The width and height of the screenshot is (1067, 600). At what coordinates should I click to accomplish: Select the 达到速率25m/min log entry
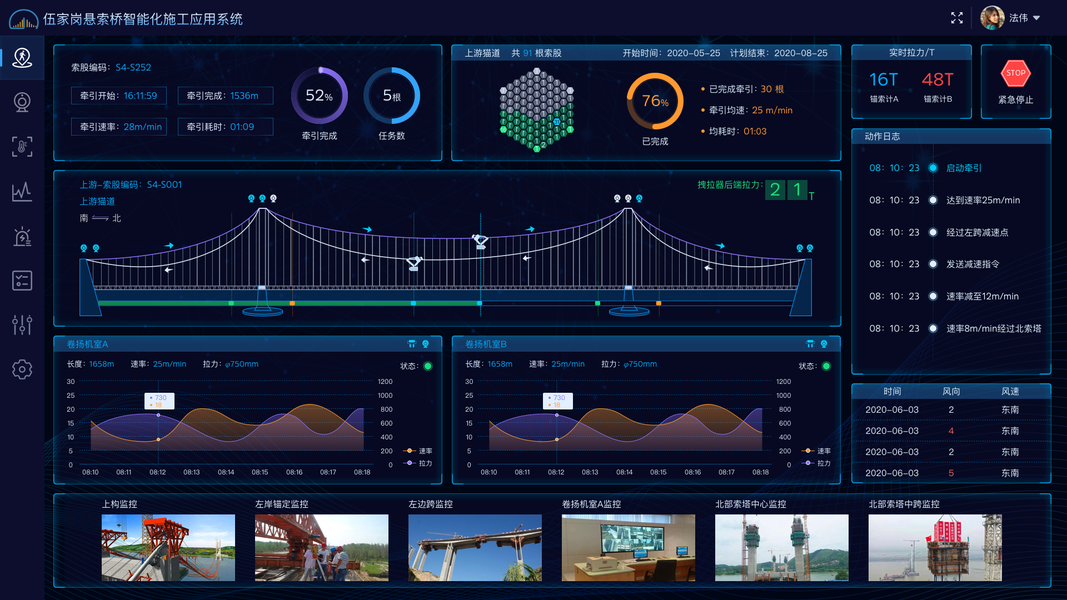click(983, 200)
